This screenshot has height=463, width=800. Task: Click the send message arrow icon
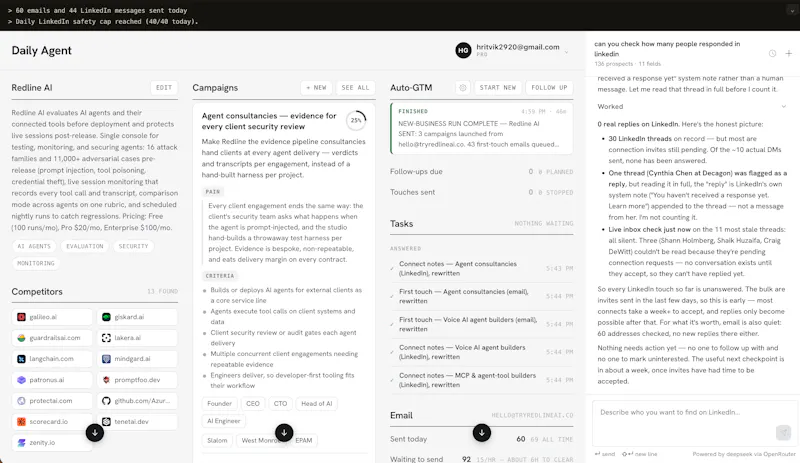point(783,432)
